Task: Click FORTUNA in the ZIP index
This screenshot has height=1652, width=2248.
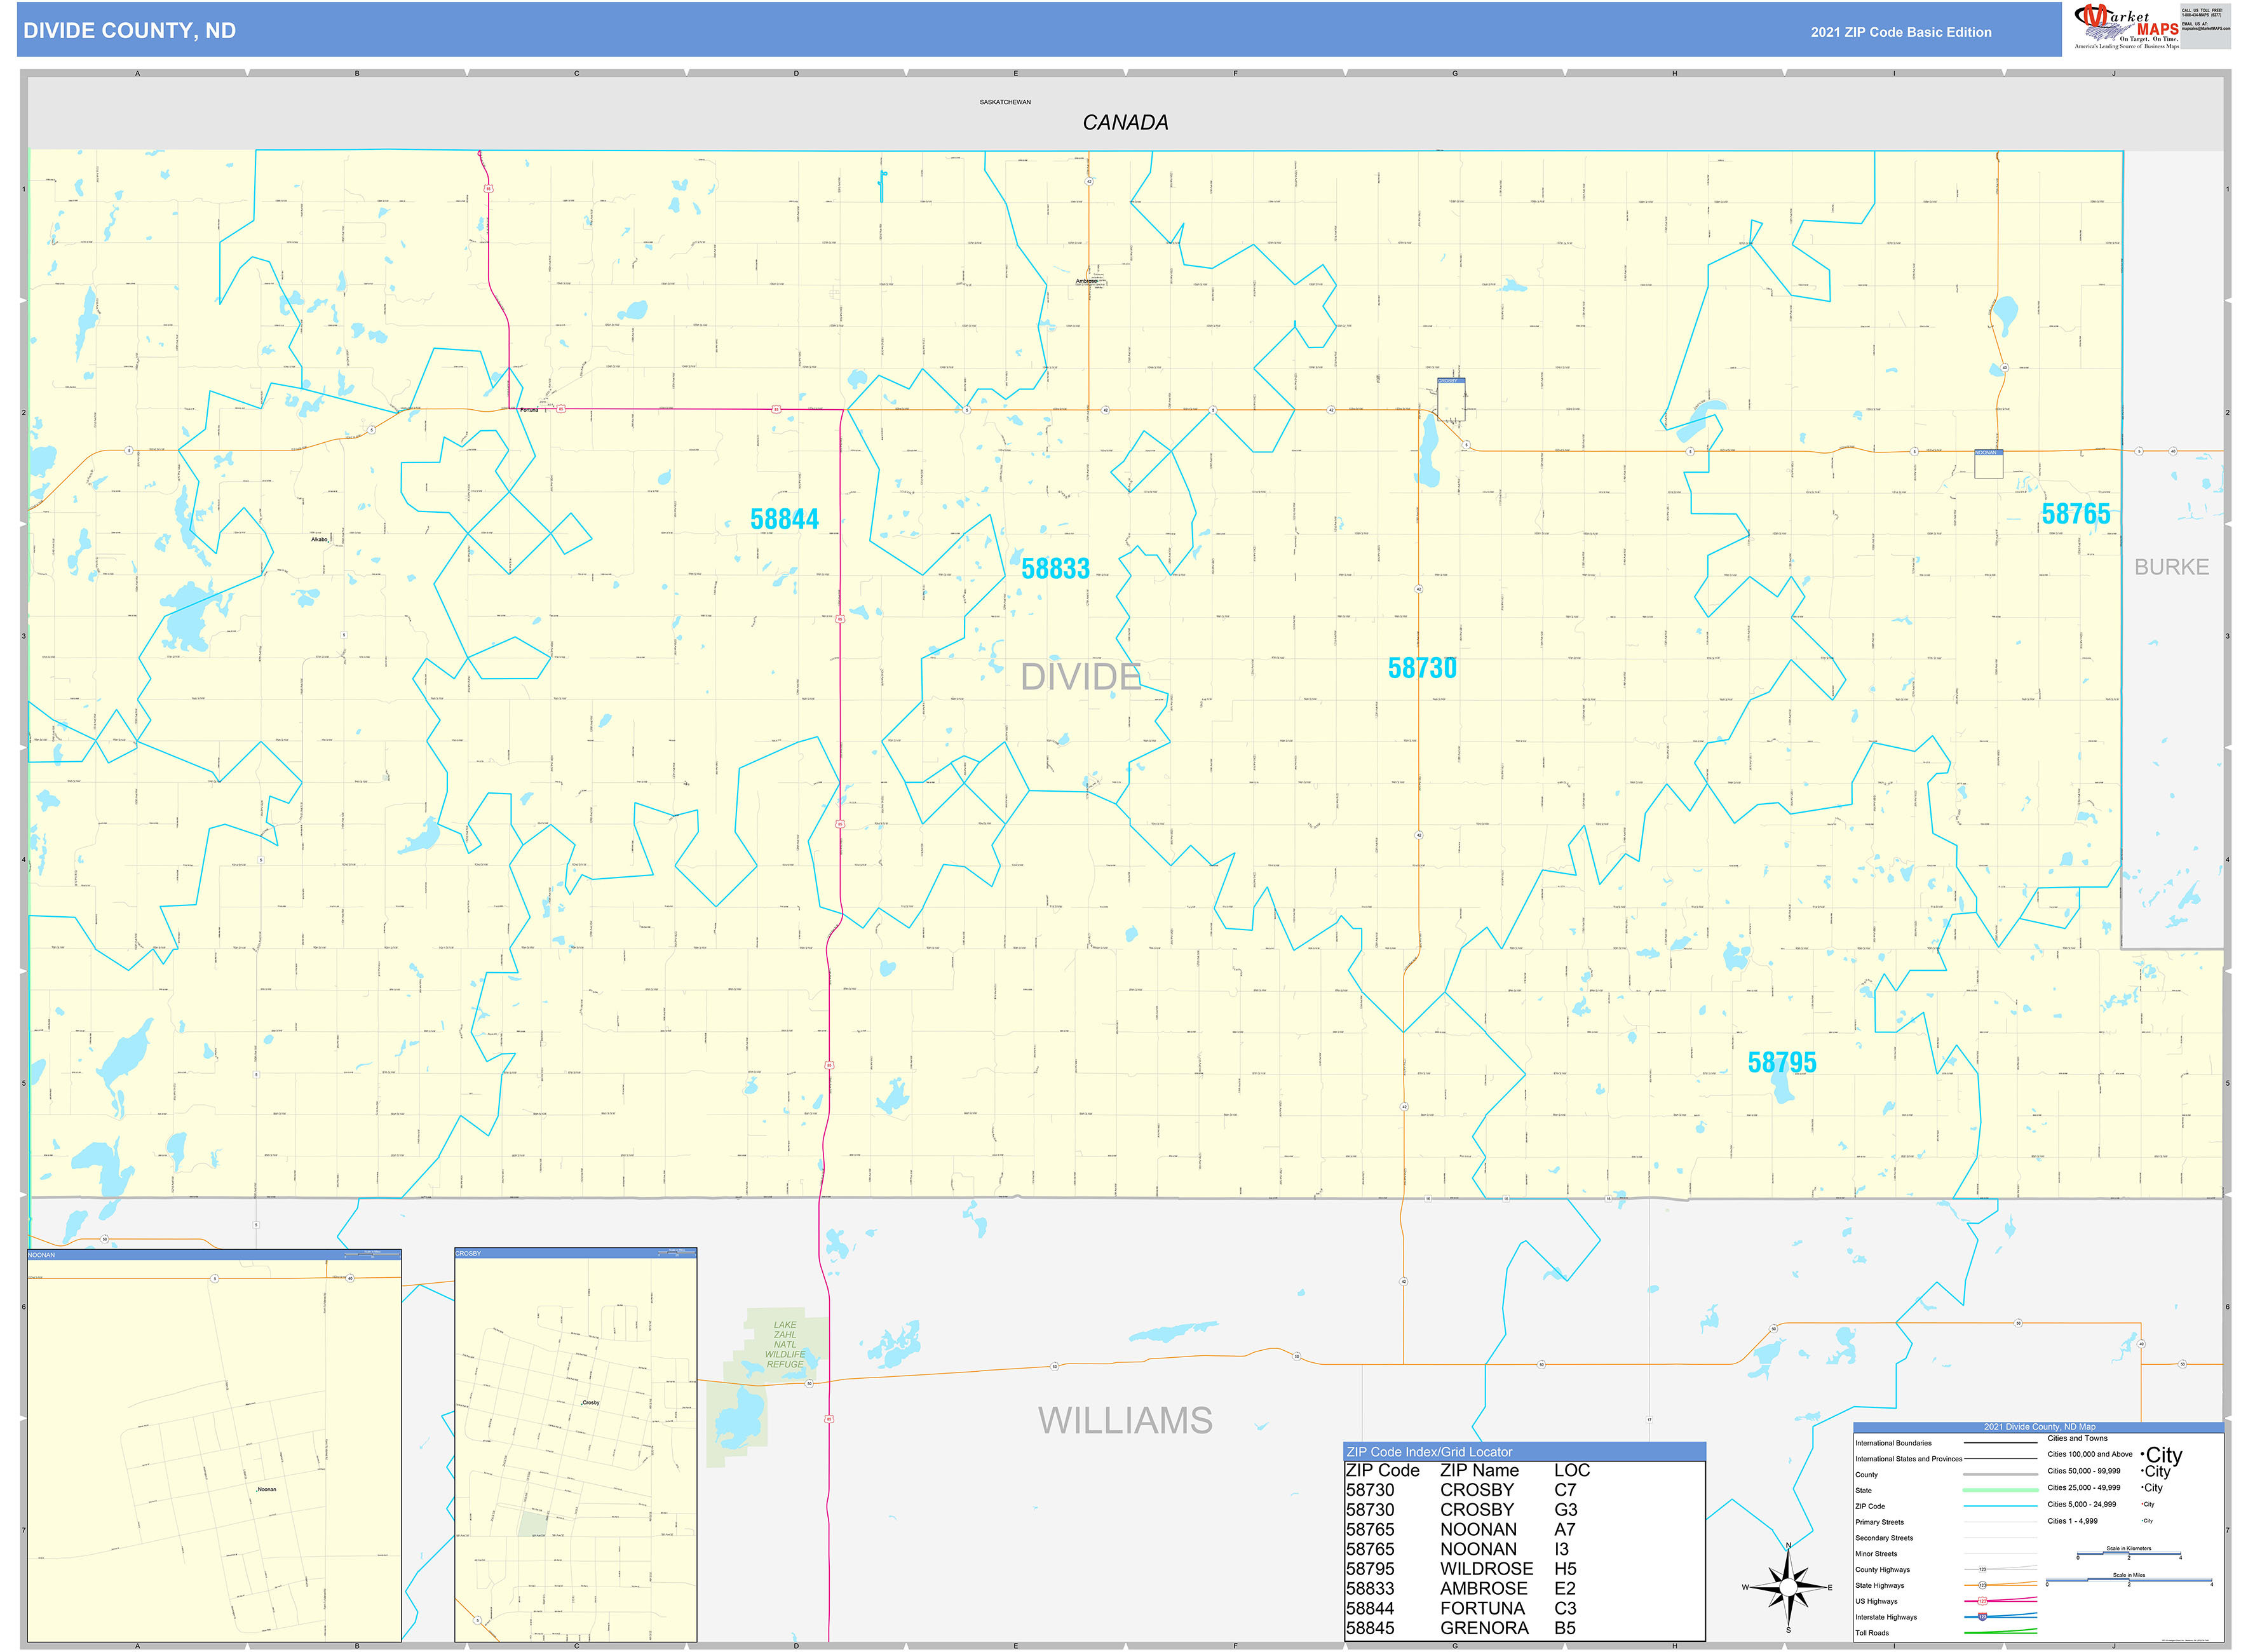Action: coord(1482,1608)
